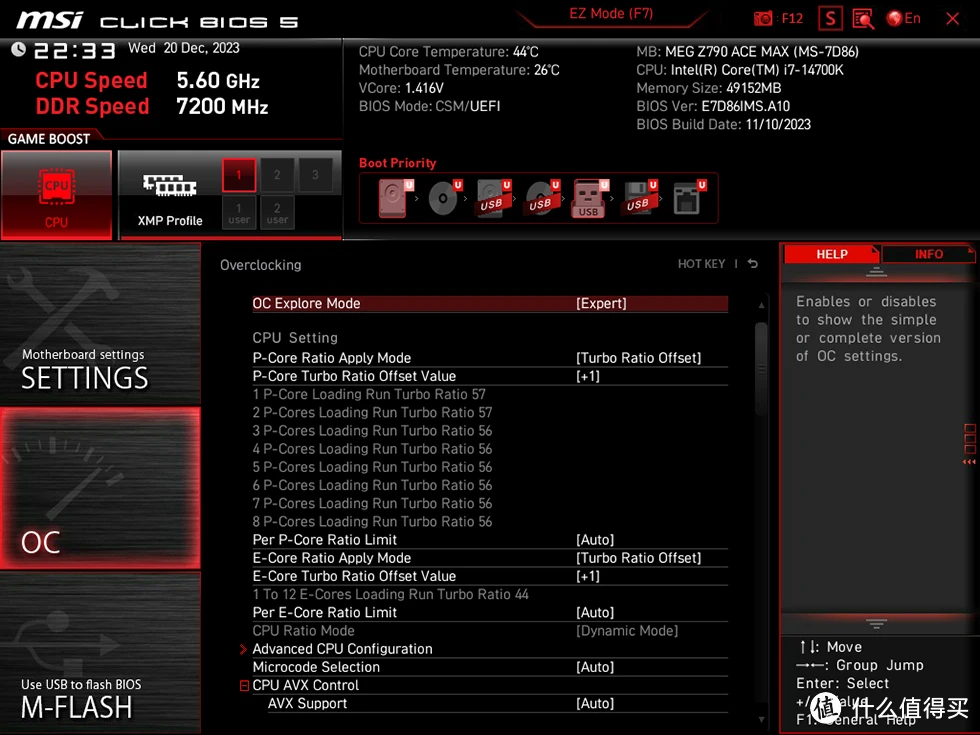Edit E-Core Turbo Ratio Offset Value
The image size is (980, 735).
coord(490,576)
